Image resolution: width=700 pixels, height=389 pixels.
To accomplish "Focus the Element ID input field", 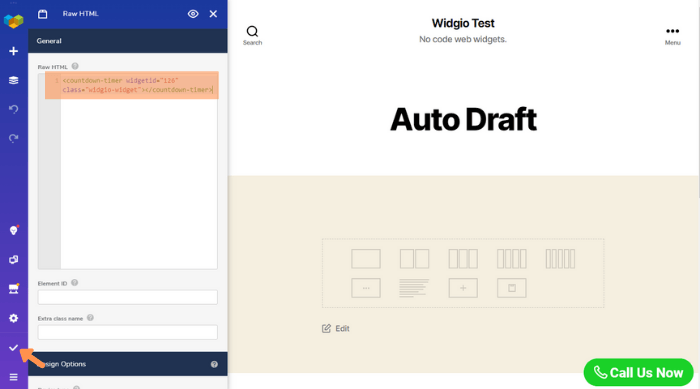I will click(128, 297).
